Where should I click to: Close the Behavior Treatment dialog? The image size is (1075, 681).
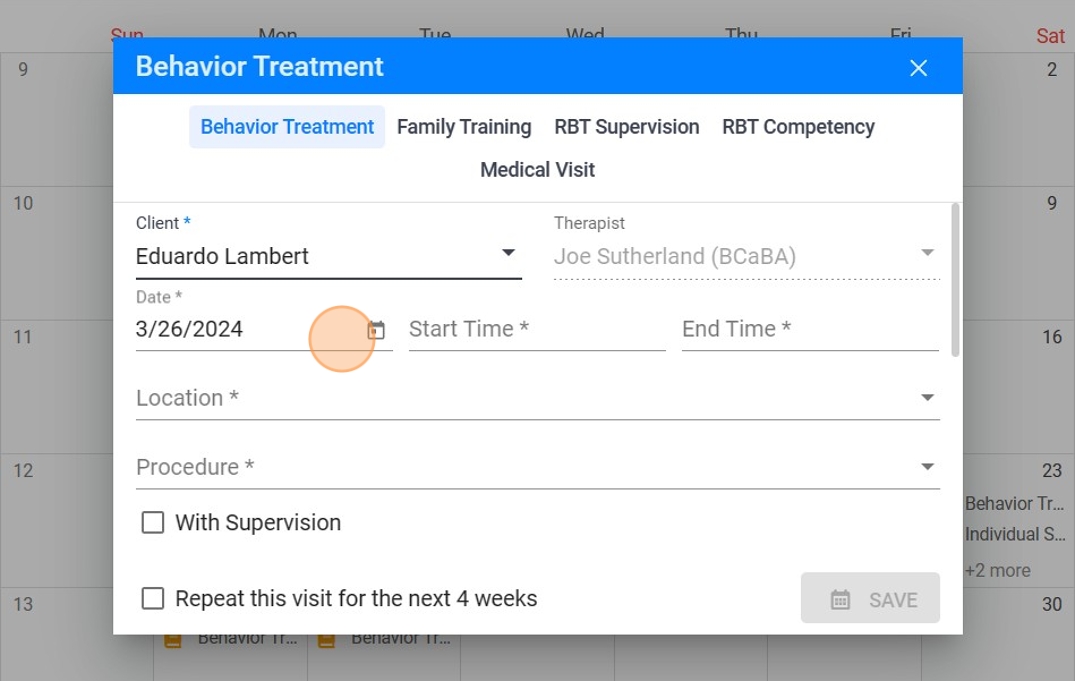pos(918,68)
